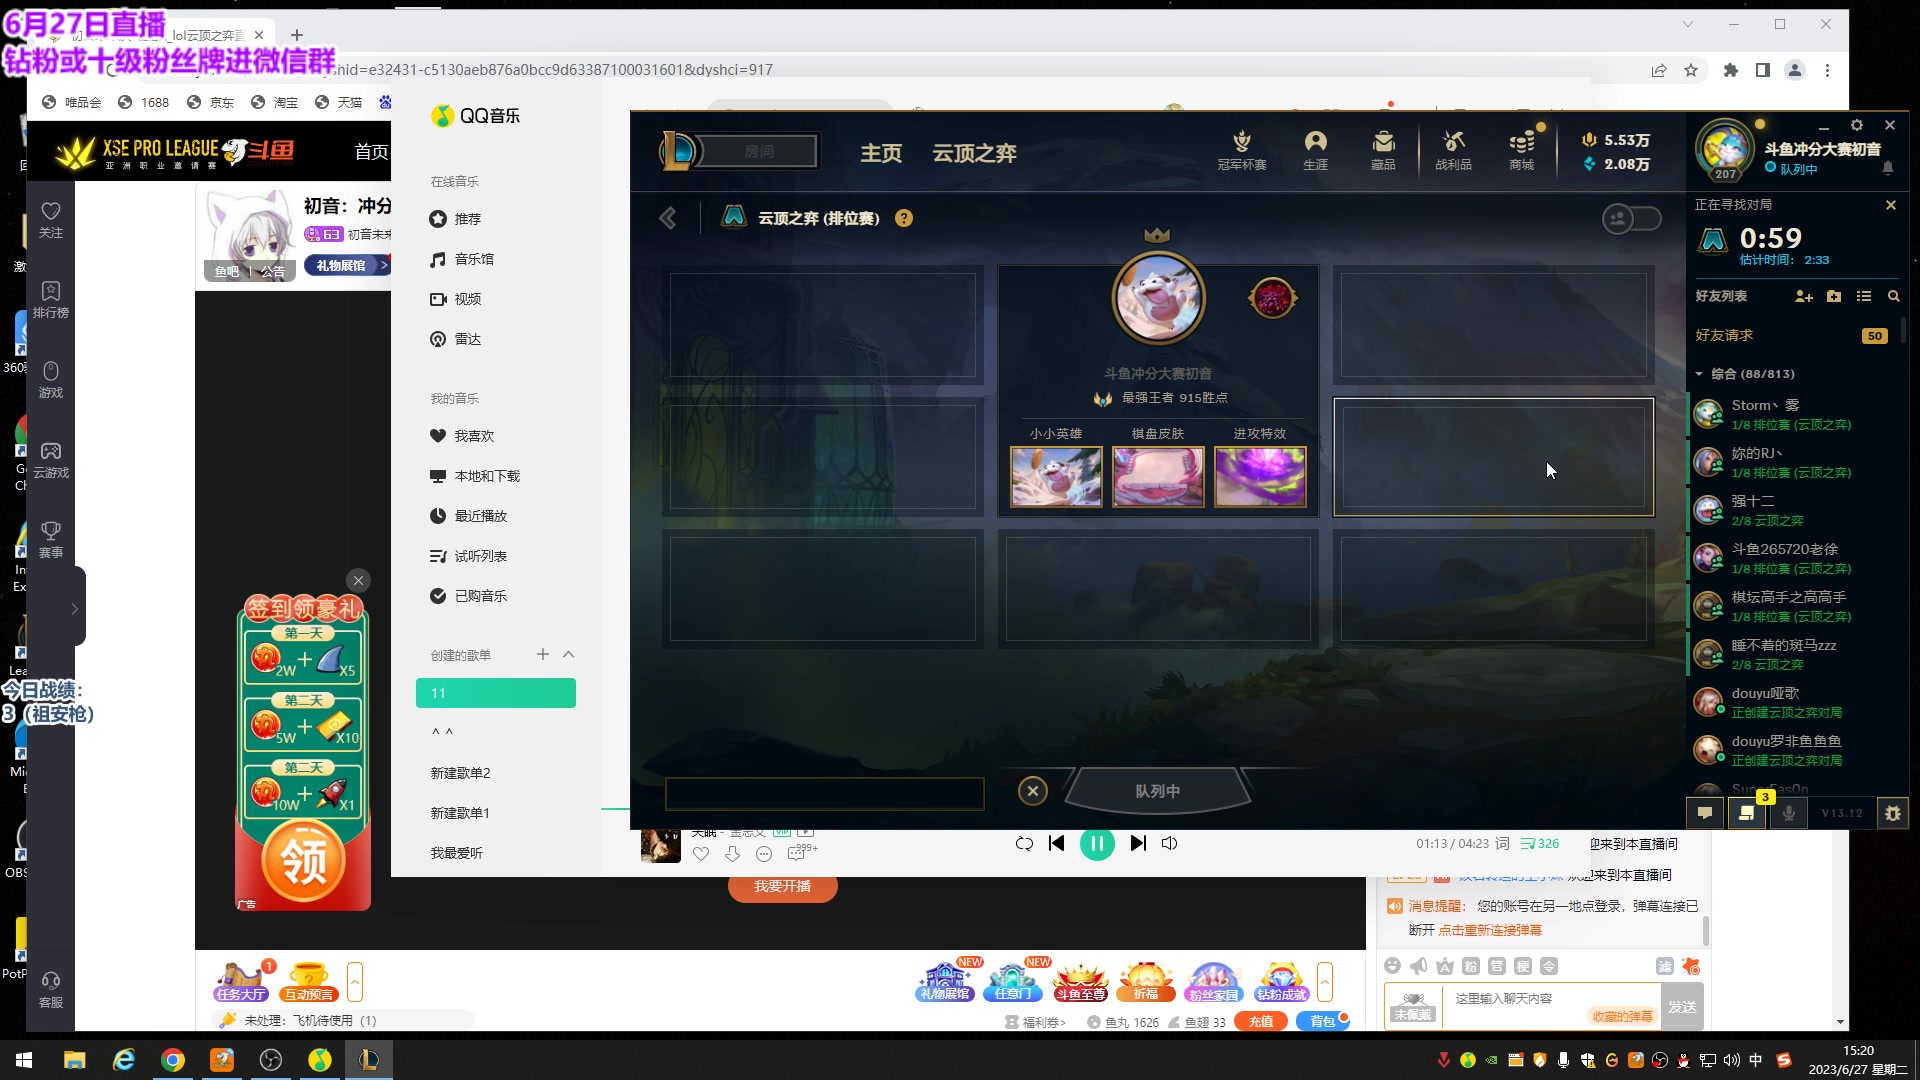This screenshot has width=1920, height=1080.
Task: Mute the QQ音乐 volume speaker
Action: pos(1169,843)
